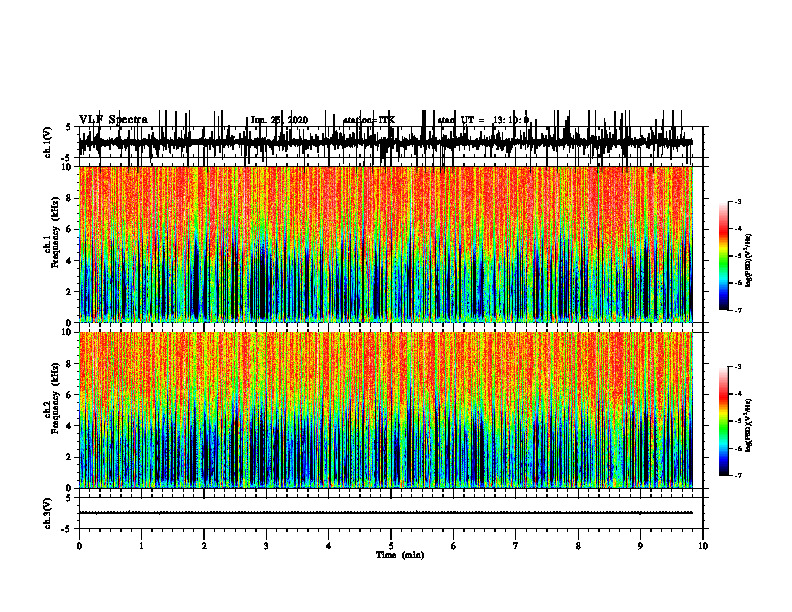The width and height of the screenshot is (792, 612).
Task: Click inside the ch.2 spectrogram panel
Action: (x=385, y=410)
